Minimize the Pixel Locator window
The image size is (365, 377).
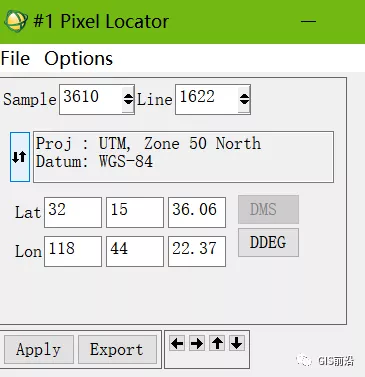click(308, 21)
